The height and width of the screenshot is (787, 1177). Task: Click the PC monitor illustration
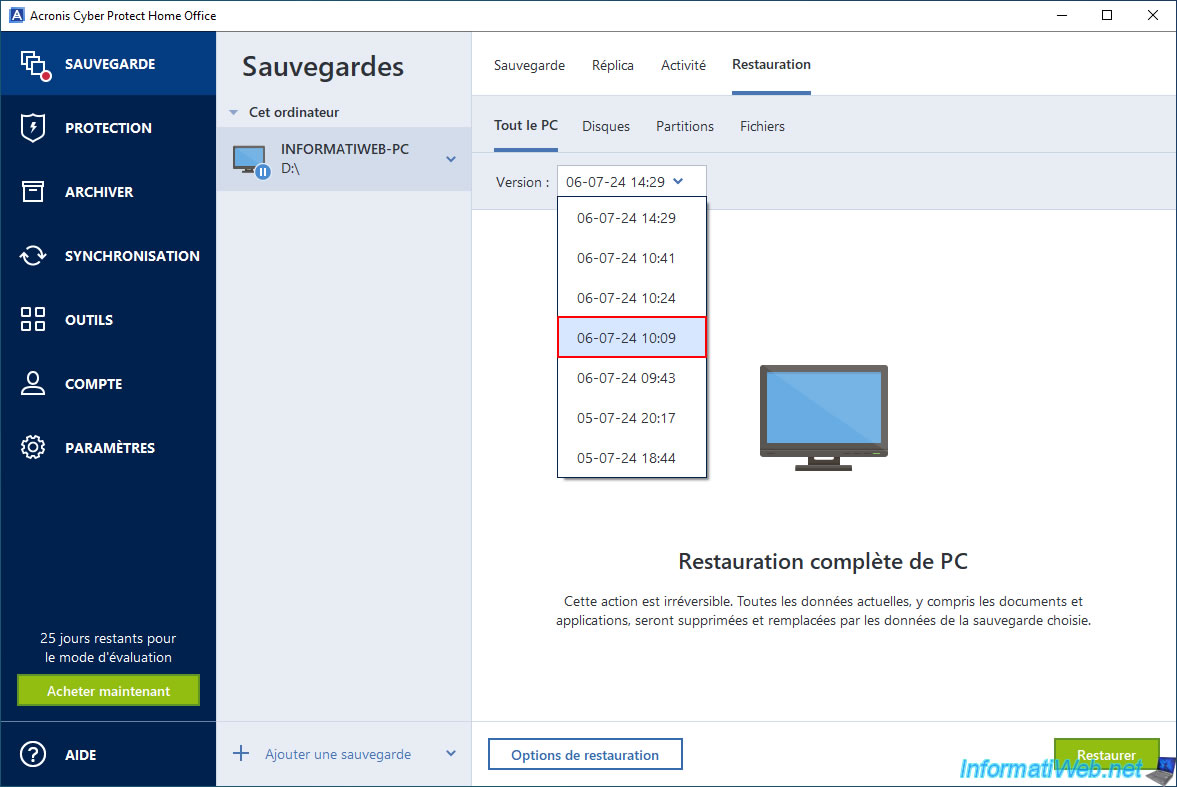point(823,418)
